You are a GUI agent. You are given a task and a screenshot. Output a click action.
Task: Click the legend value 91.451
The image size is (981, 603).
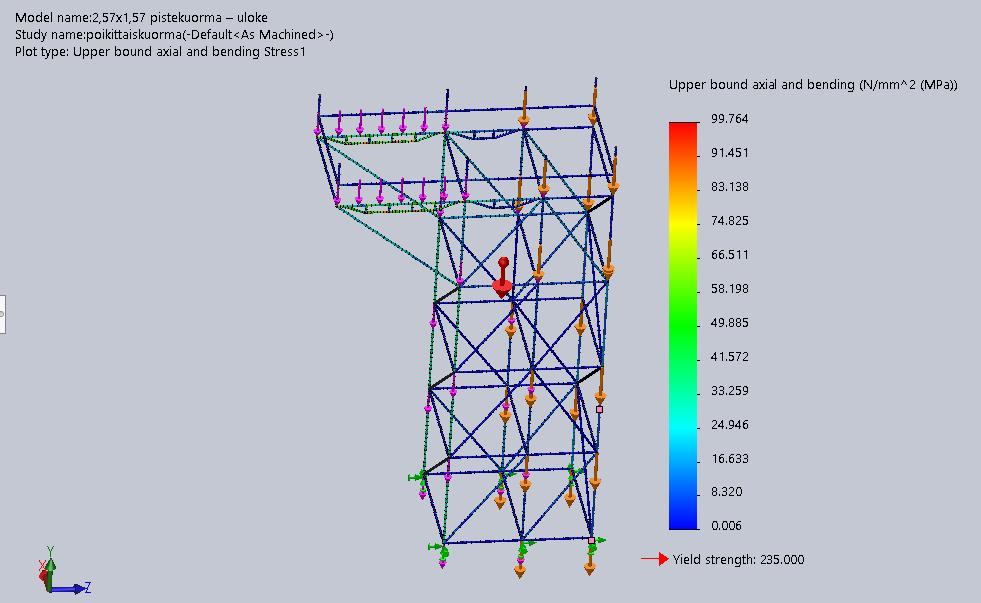click(729, 153)
